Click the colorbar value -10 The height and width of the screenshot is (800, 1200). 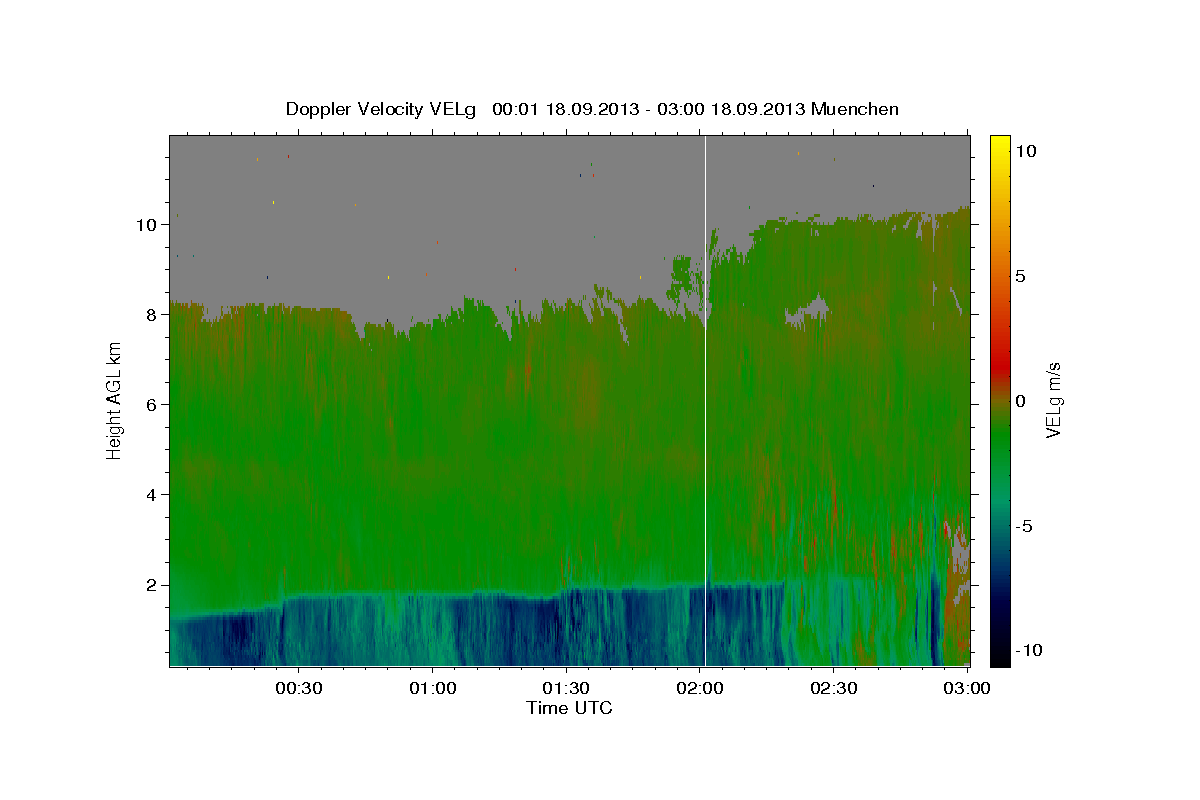[1029, 651]
